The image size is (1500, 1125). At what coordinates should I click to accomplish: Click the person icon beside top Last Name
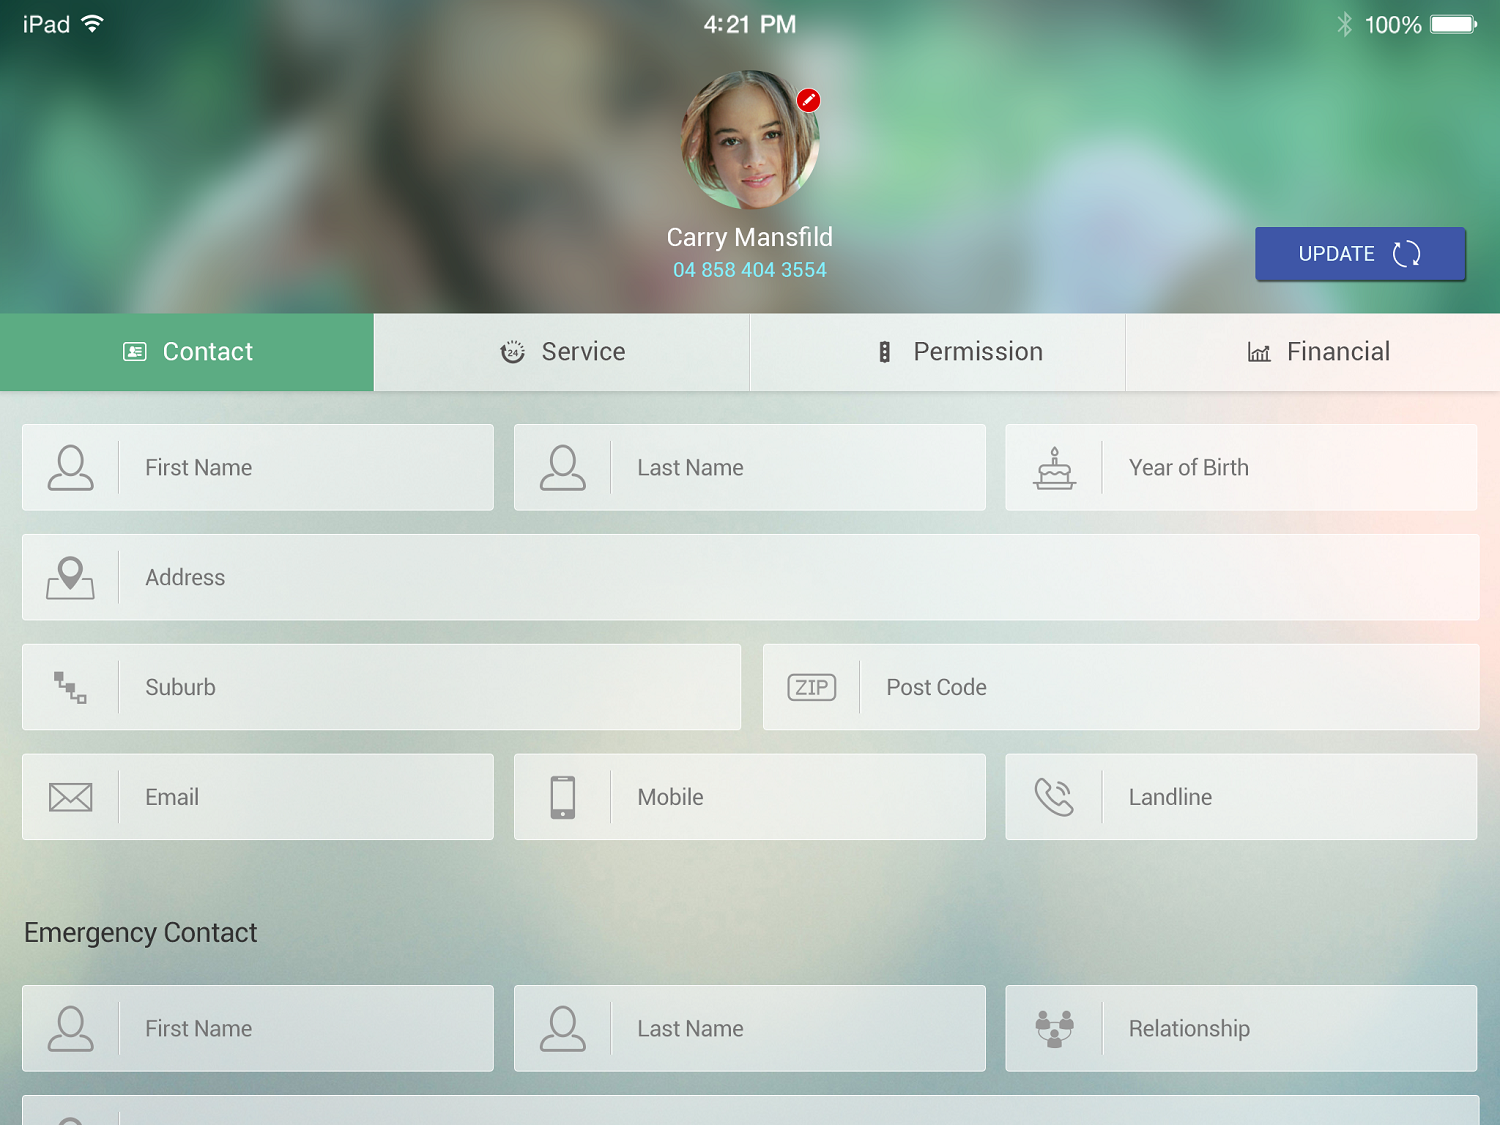tap(563, 468)
